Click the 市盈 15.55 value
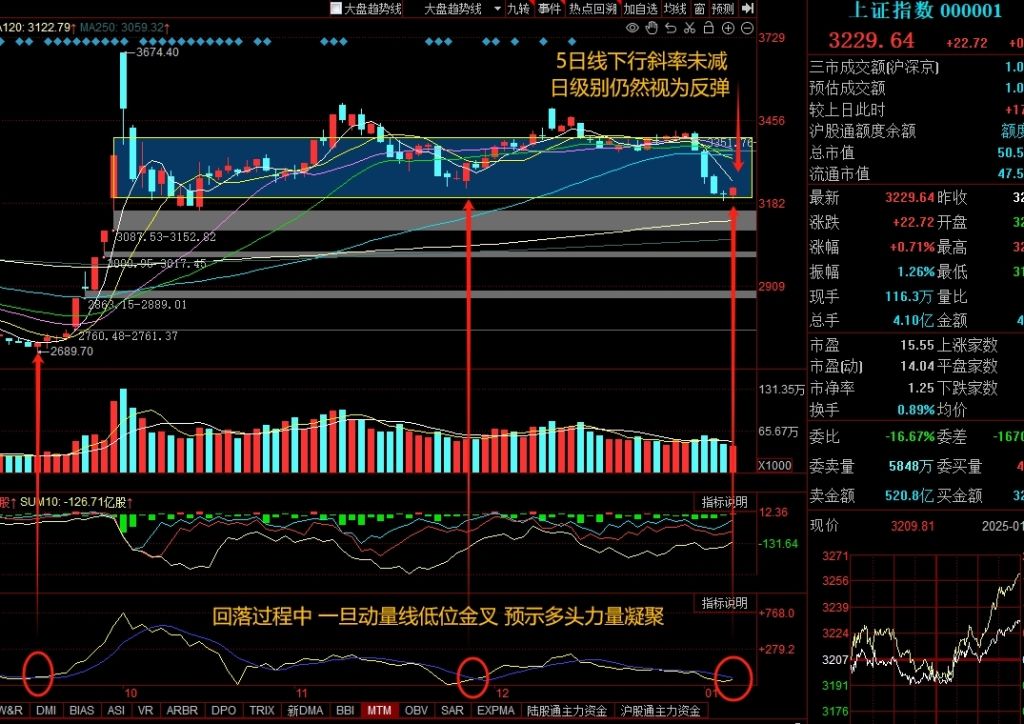 917,345
